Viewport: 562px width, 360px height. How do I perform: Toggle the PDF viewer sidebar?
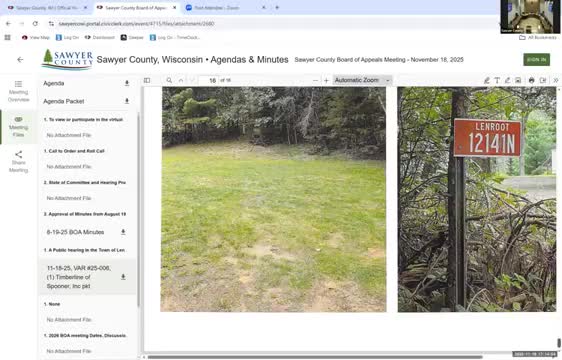tap(147, 80)
